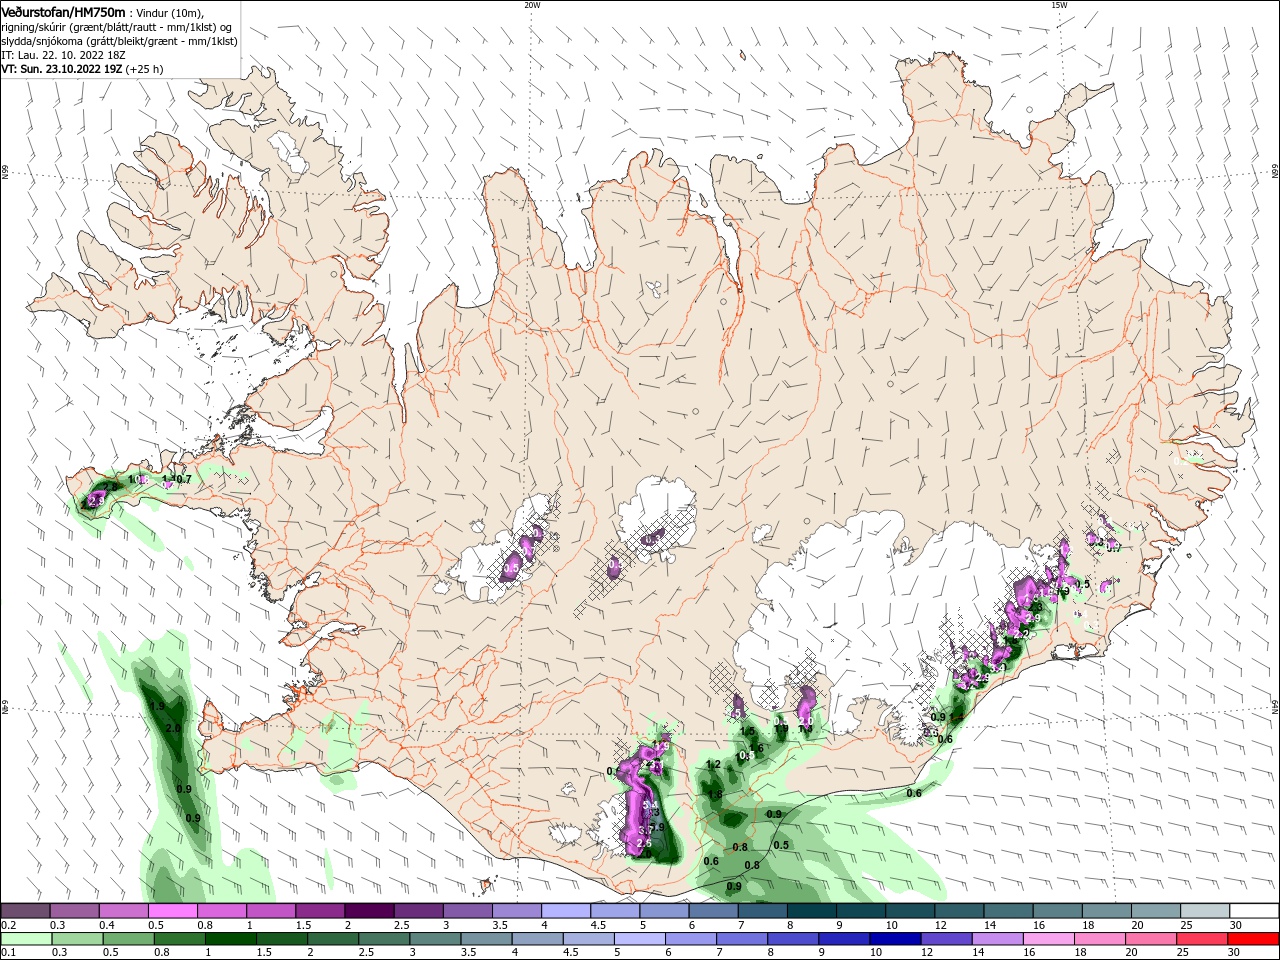1280x960 pixels.
Task: Pick upper legend swatch between 4 and 4.5
Action: tap(566, 911)
